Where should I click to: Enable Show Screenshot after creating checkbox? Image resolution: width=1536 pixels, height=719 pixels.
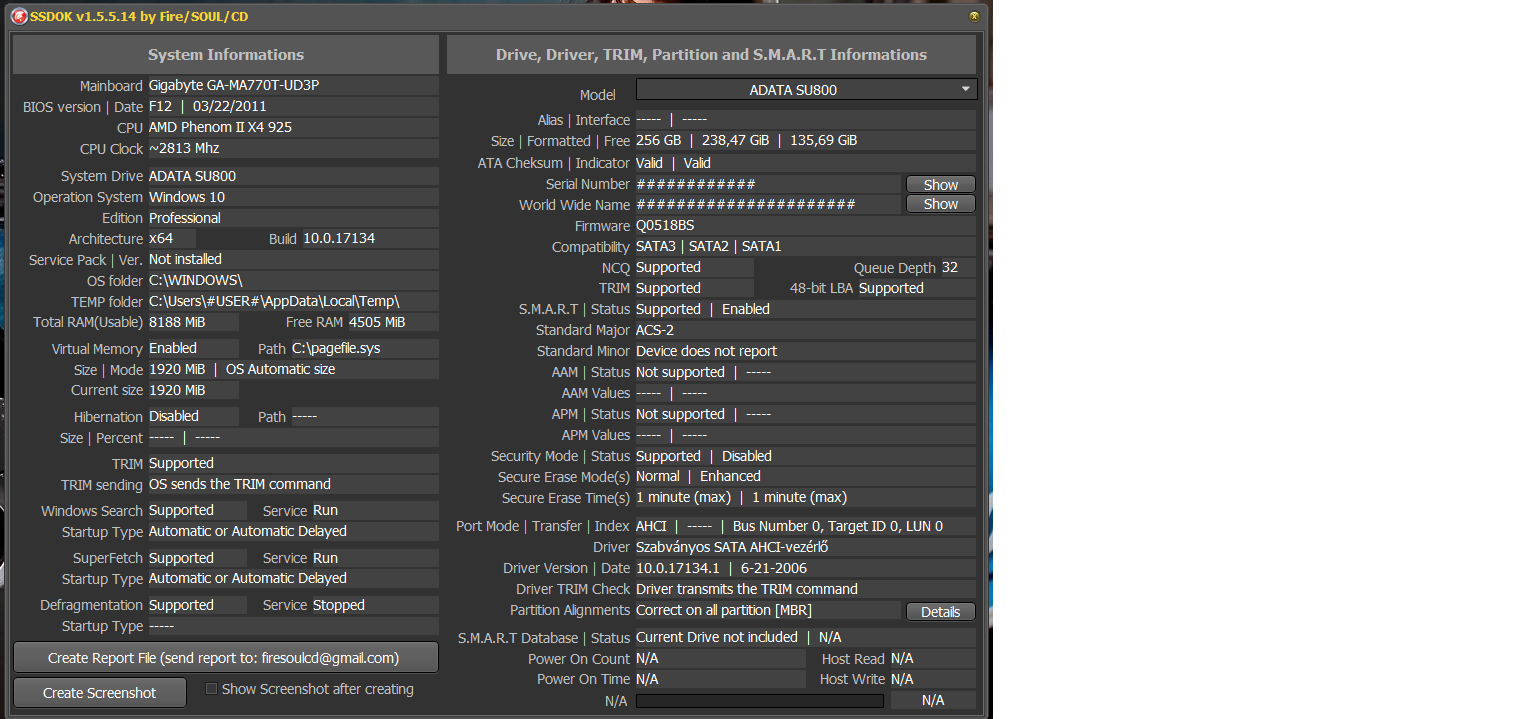point(211,689)
